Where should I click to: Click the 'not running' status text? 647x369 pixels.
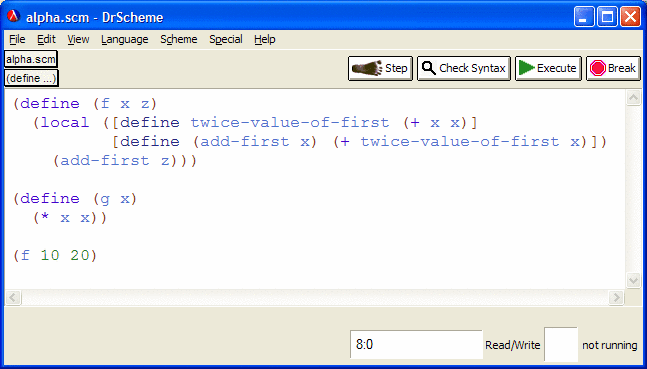click(x=610, y=345)
